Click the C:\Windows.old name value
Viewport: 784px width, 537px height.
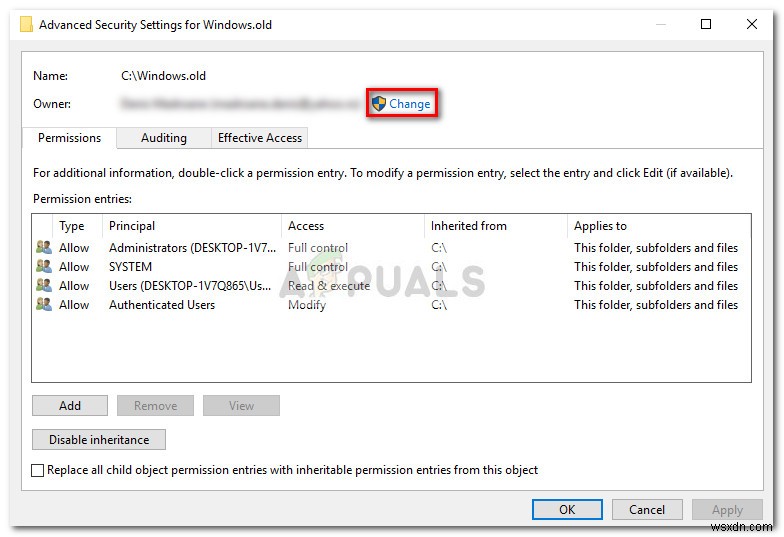coord(164,76)
